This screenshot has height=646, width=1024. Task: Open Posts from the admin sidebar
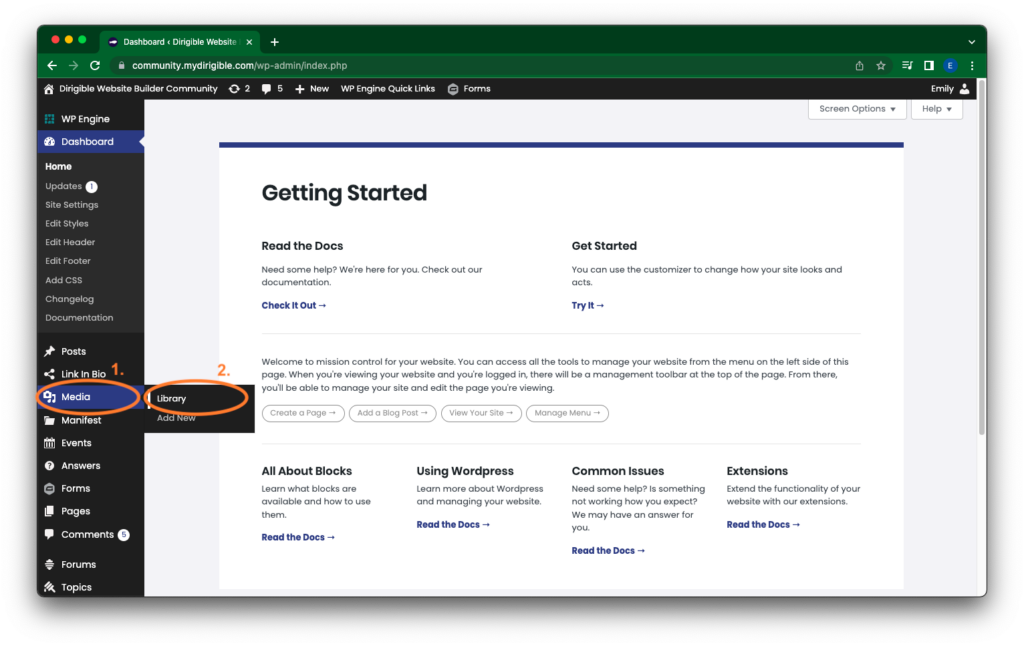pyautogui.click(x=48, y=351)
